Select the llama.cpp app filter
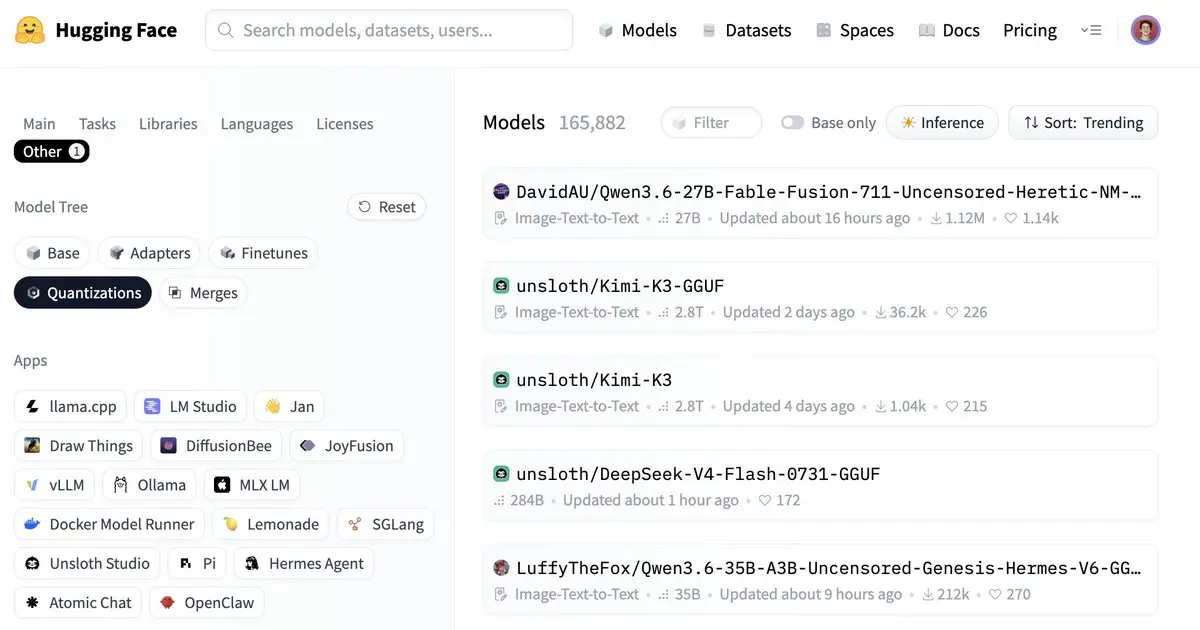The image size is (1200, 630). tap(71, 406)
